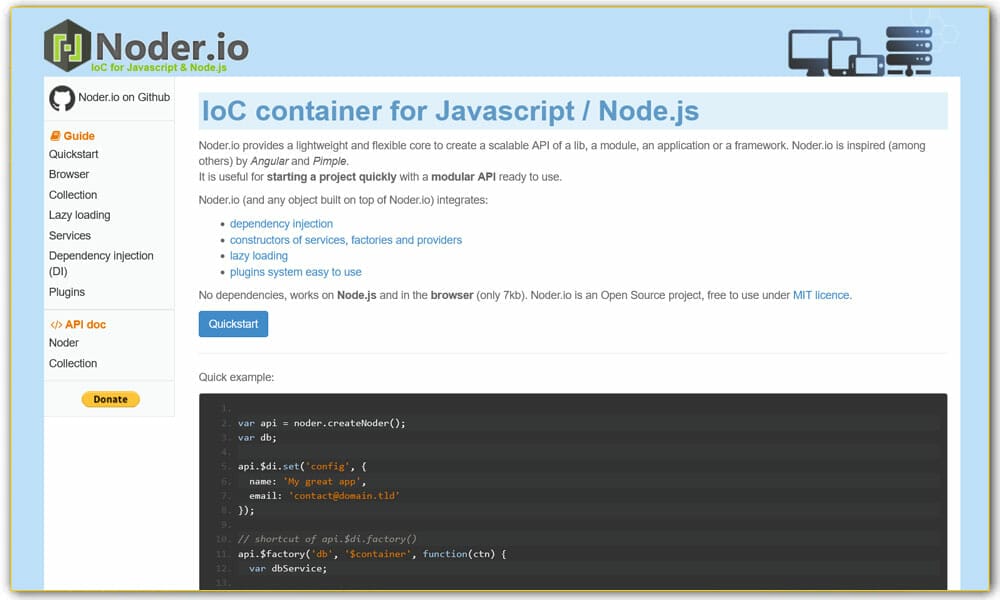Viewport: 1000px width, 600px height.
Task: Open the Plugins page
Action: pyautogui.click(x=67, y=291)
